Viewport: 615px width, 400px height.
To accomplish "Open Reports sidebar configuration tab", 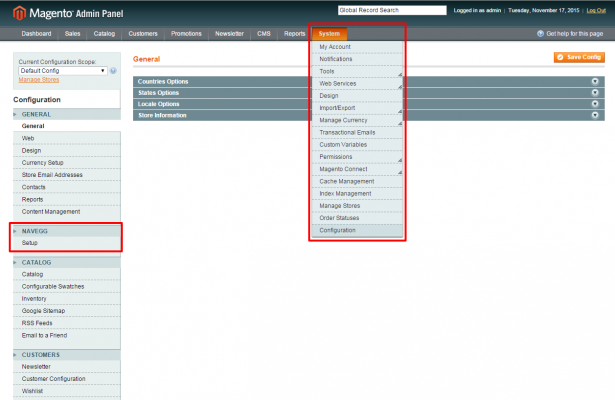I will [67, 200].
